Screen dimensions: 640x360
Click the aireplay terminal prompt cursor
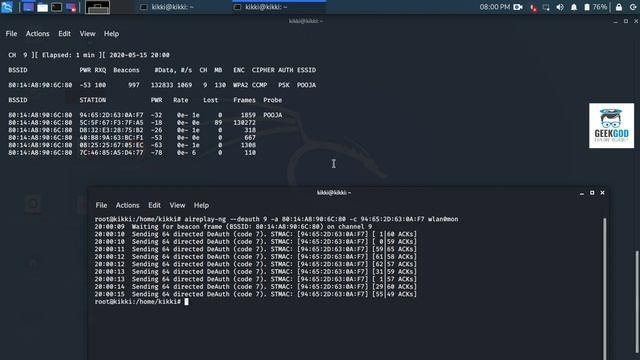[x=187, y=302]
